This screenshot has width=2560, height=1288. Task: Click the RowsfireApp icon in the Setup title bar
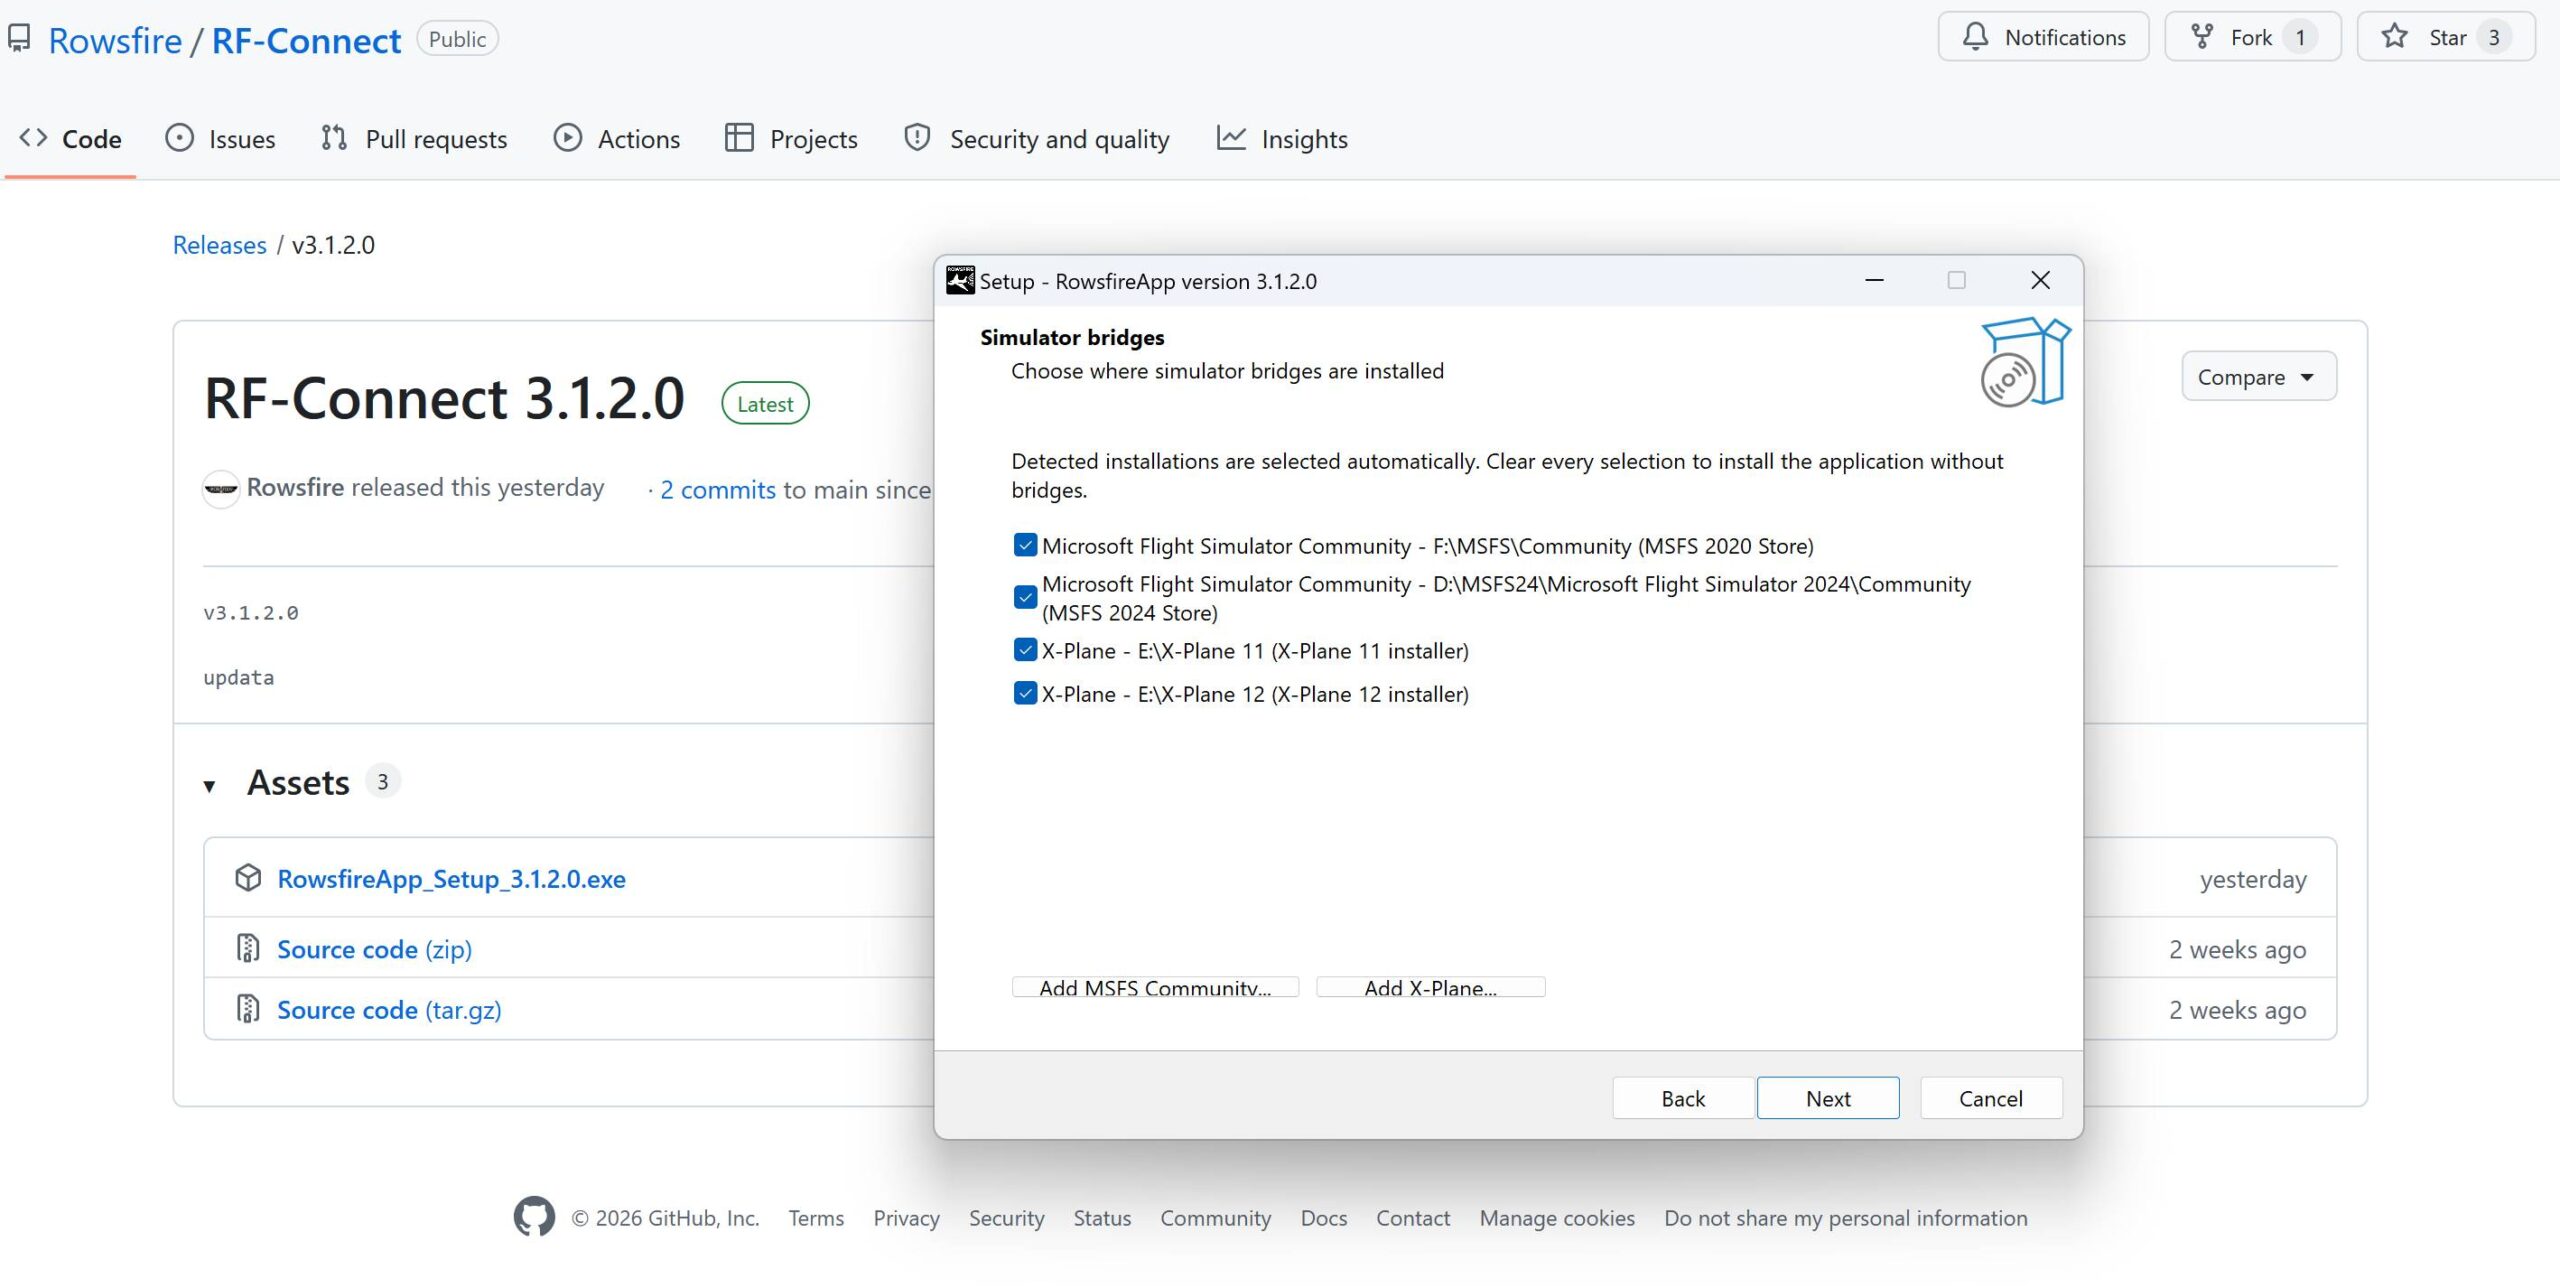tap(960, 281)
